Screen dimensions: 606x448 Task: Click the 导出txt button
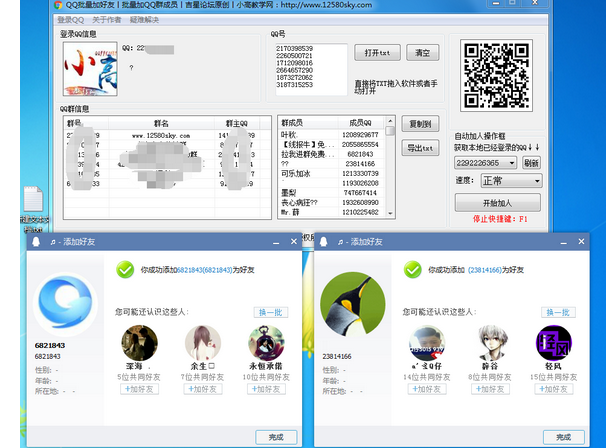420,148
